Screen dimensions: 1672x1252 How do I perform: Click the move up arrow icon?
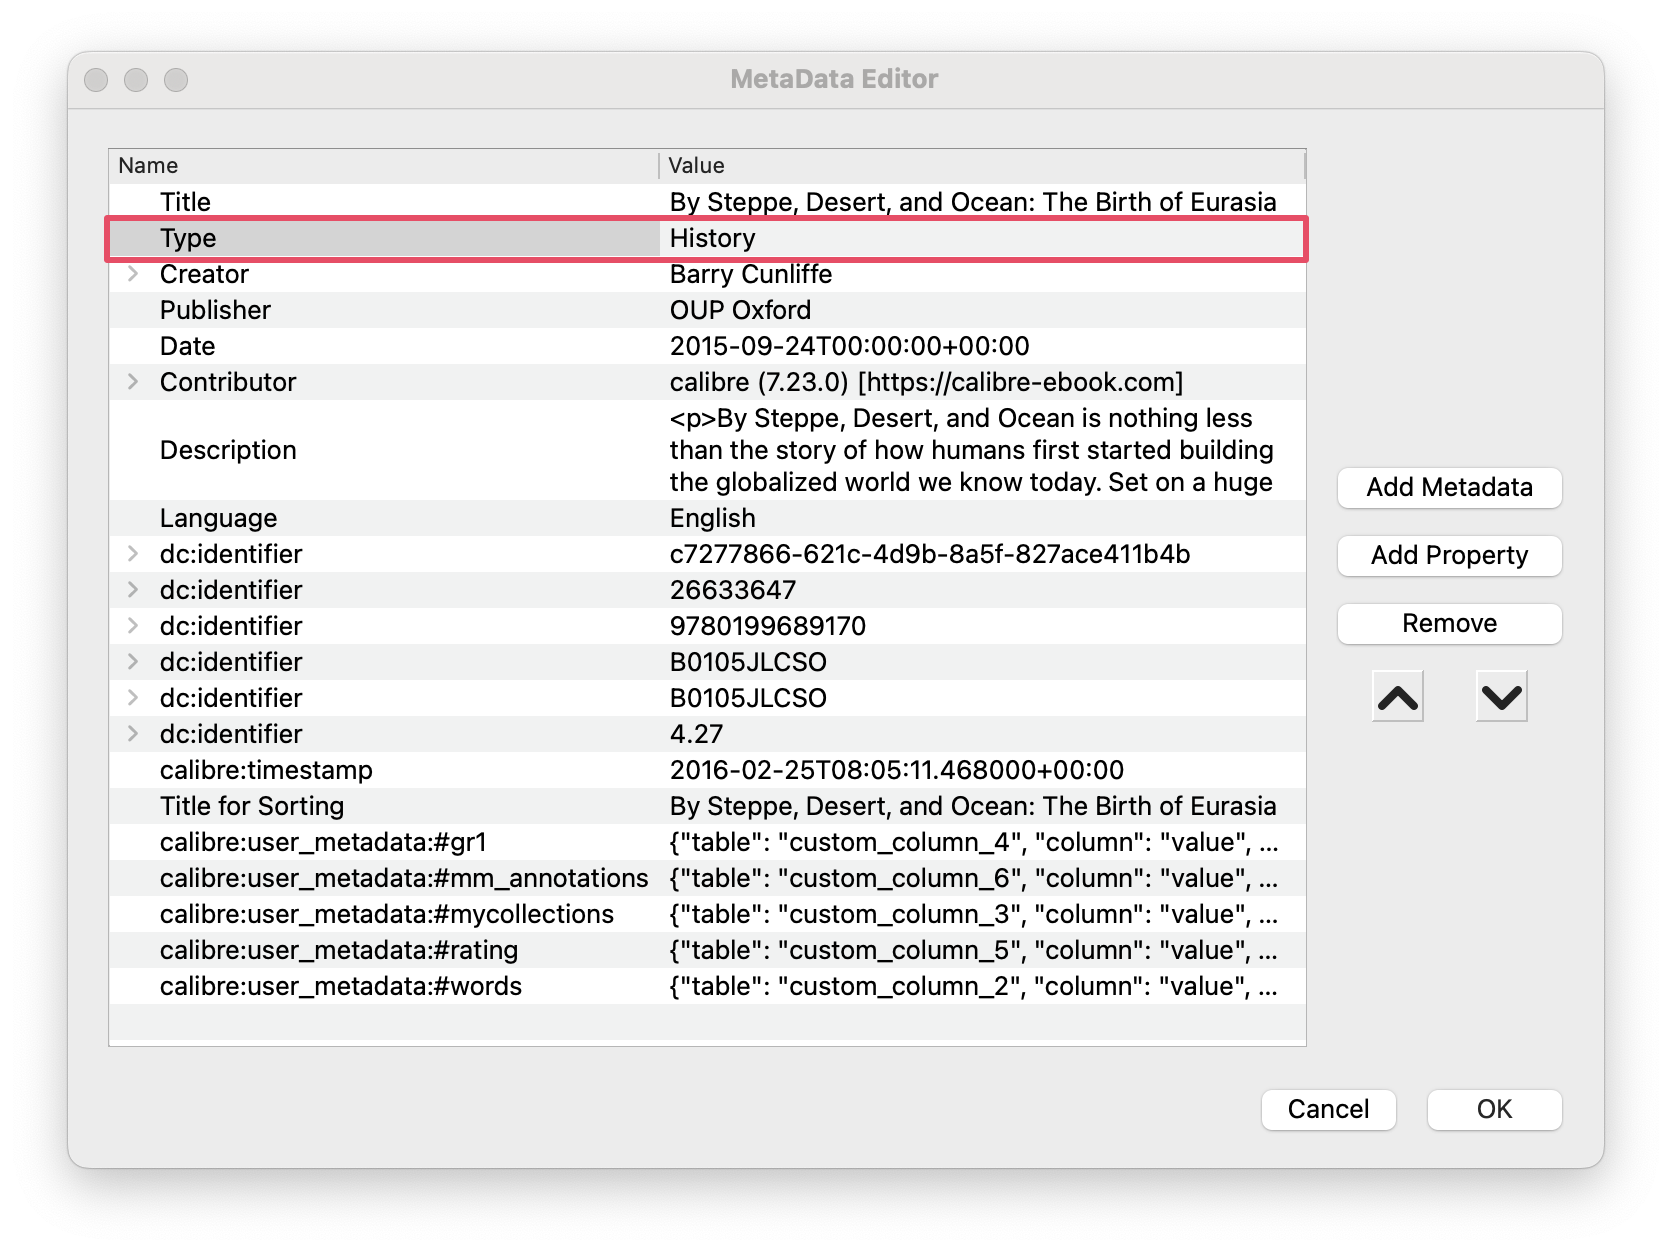tap(1397, 697)
